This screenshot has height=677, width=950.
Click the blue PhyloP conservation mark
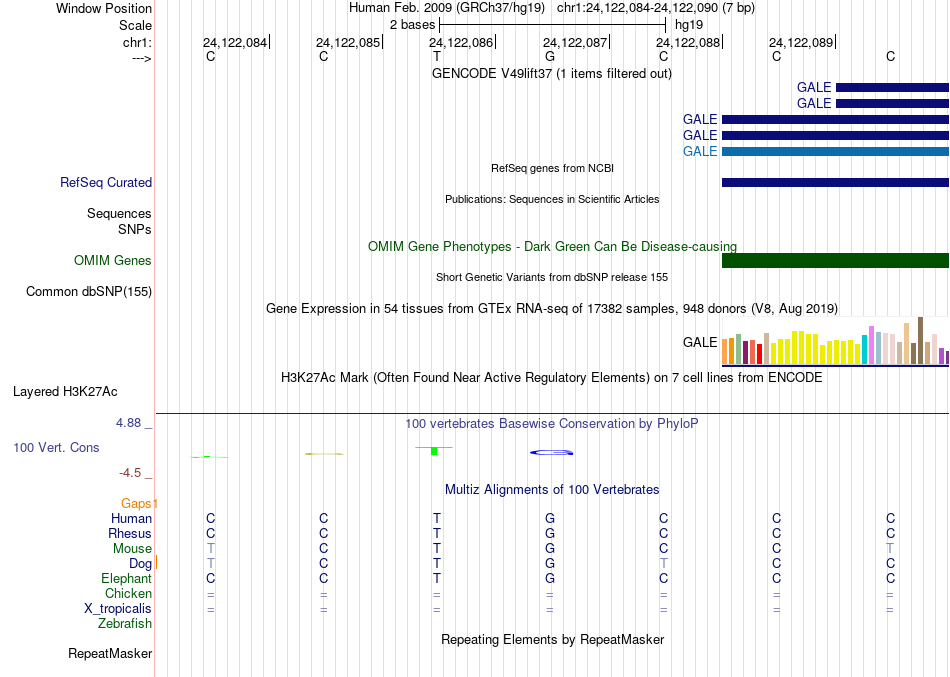pyautogui.click(x=551, y=452)
